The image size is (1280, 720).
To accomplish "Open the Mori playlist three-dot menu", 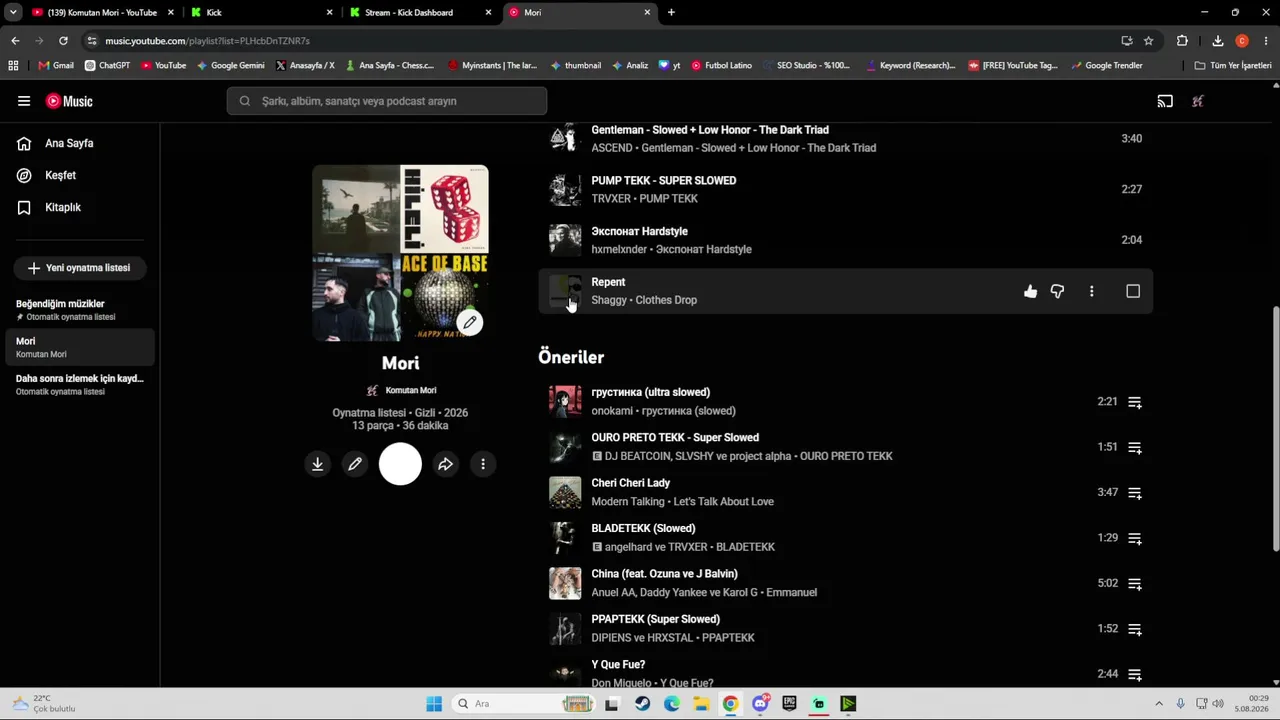I will [x=483, y=464].
